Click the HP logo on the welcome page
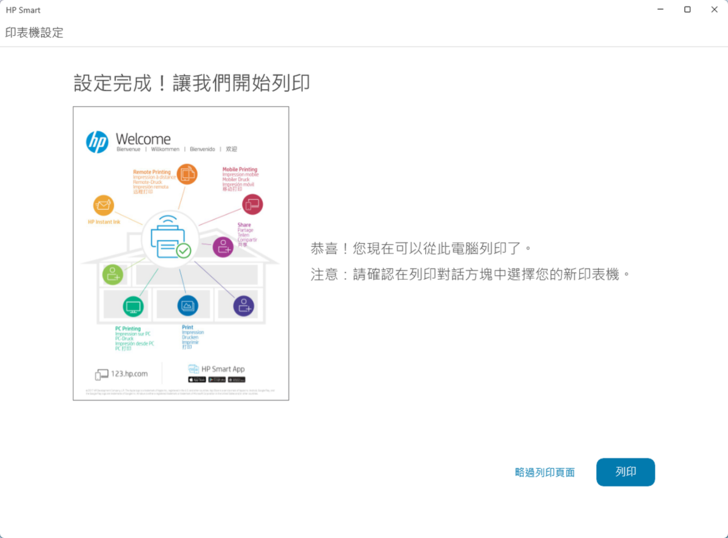The height and width of the screenshot is (538, 728). [97, 142]
